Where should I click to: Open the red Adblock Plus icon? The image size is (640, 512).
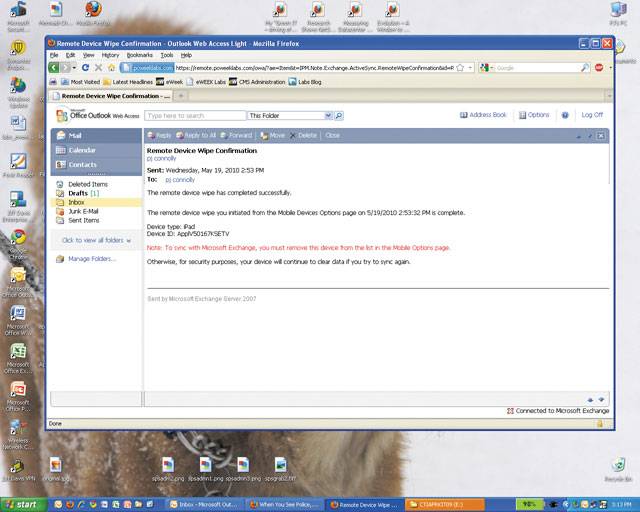[599, 67]
